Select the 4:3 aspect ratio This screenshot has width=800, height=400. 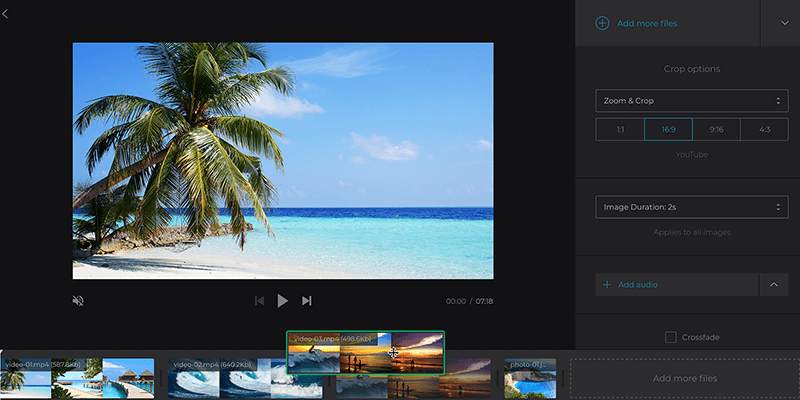(x=764, y=130)
